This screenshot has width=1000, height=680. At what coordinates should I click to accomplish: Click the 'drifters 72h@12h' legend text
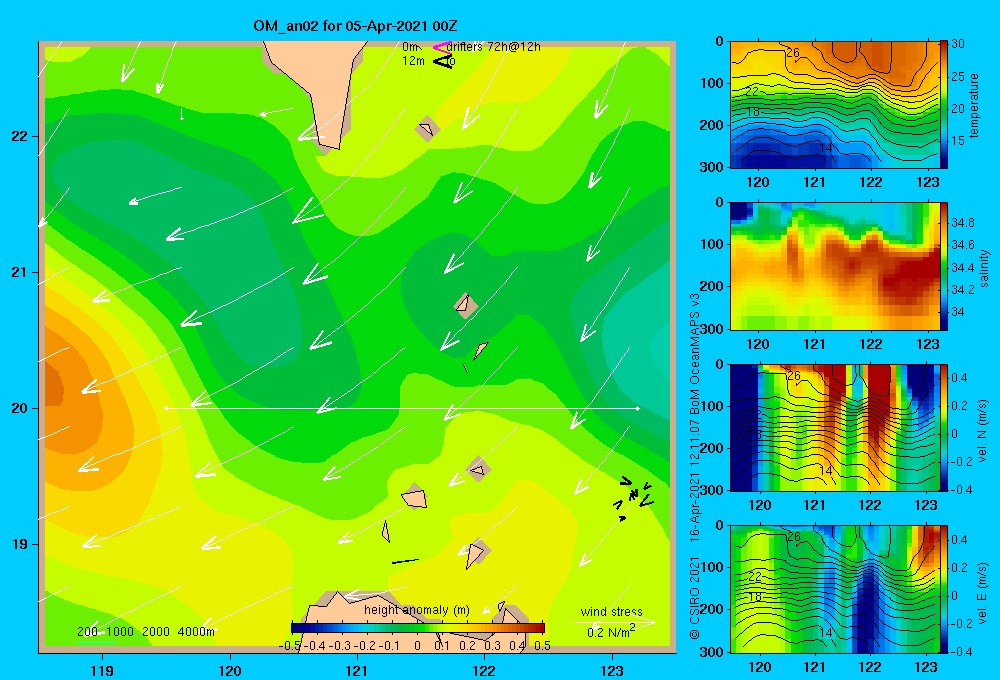pyautogui.click(x=494, y=47)
